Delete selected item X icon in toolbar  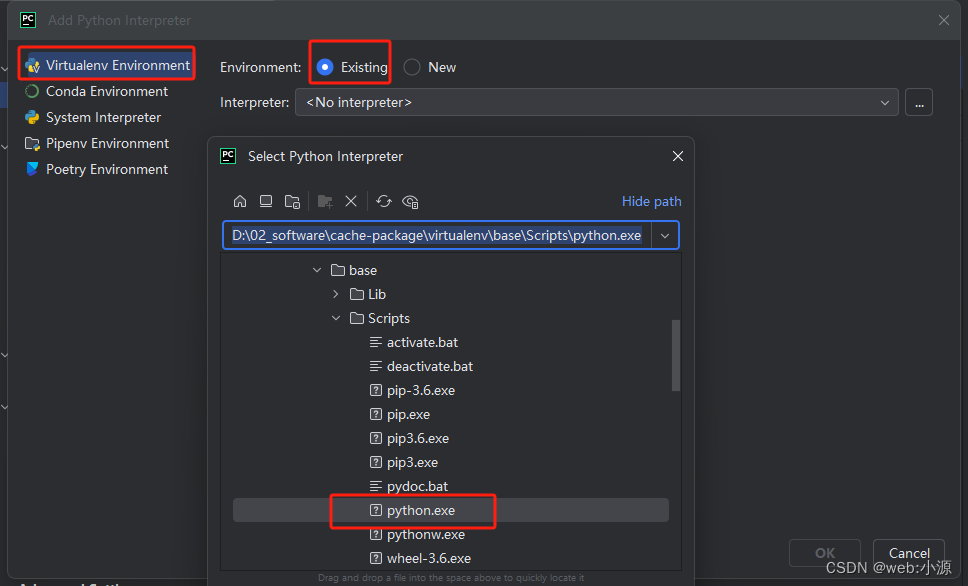351,201
